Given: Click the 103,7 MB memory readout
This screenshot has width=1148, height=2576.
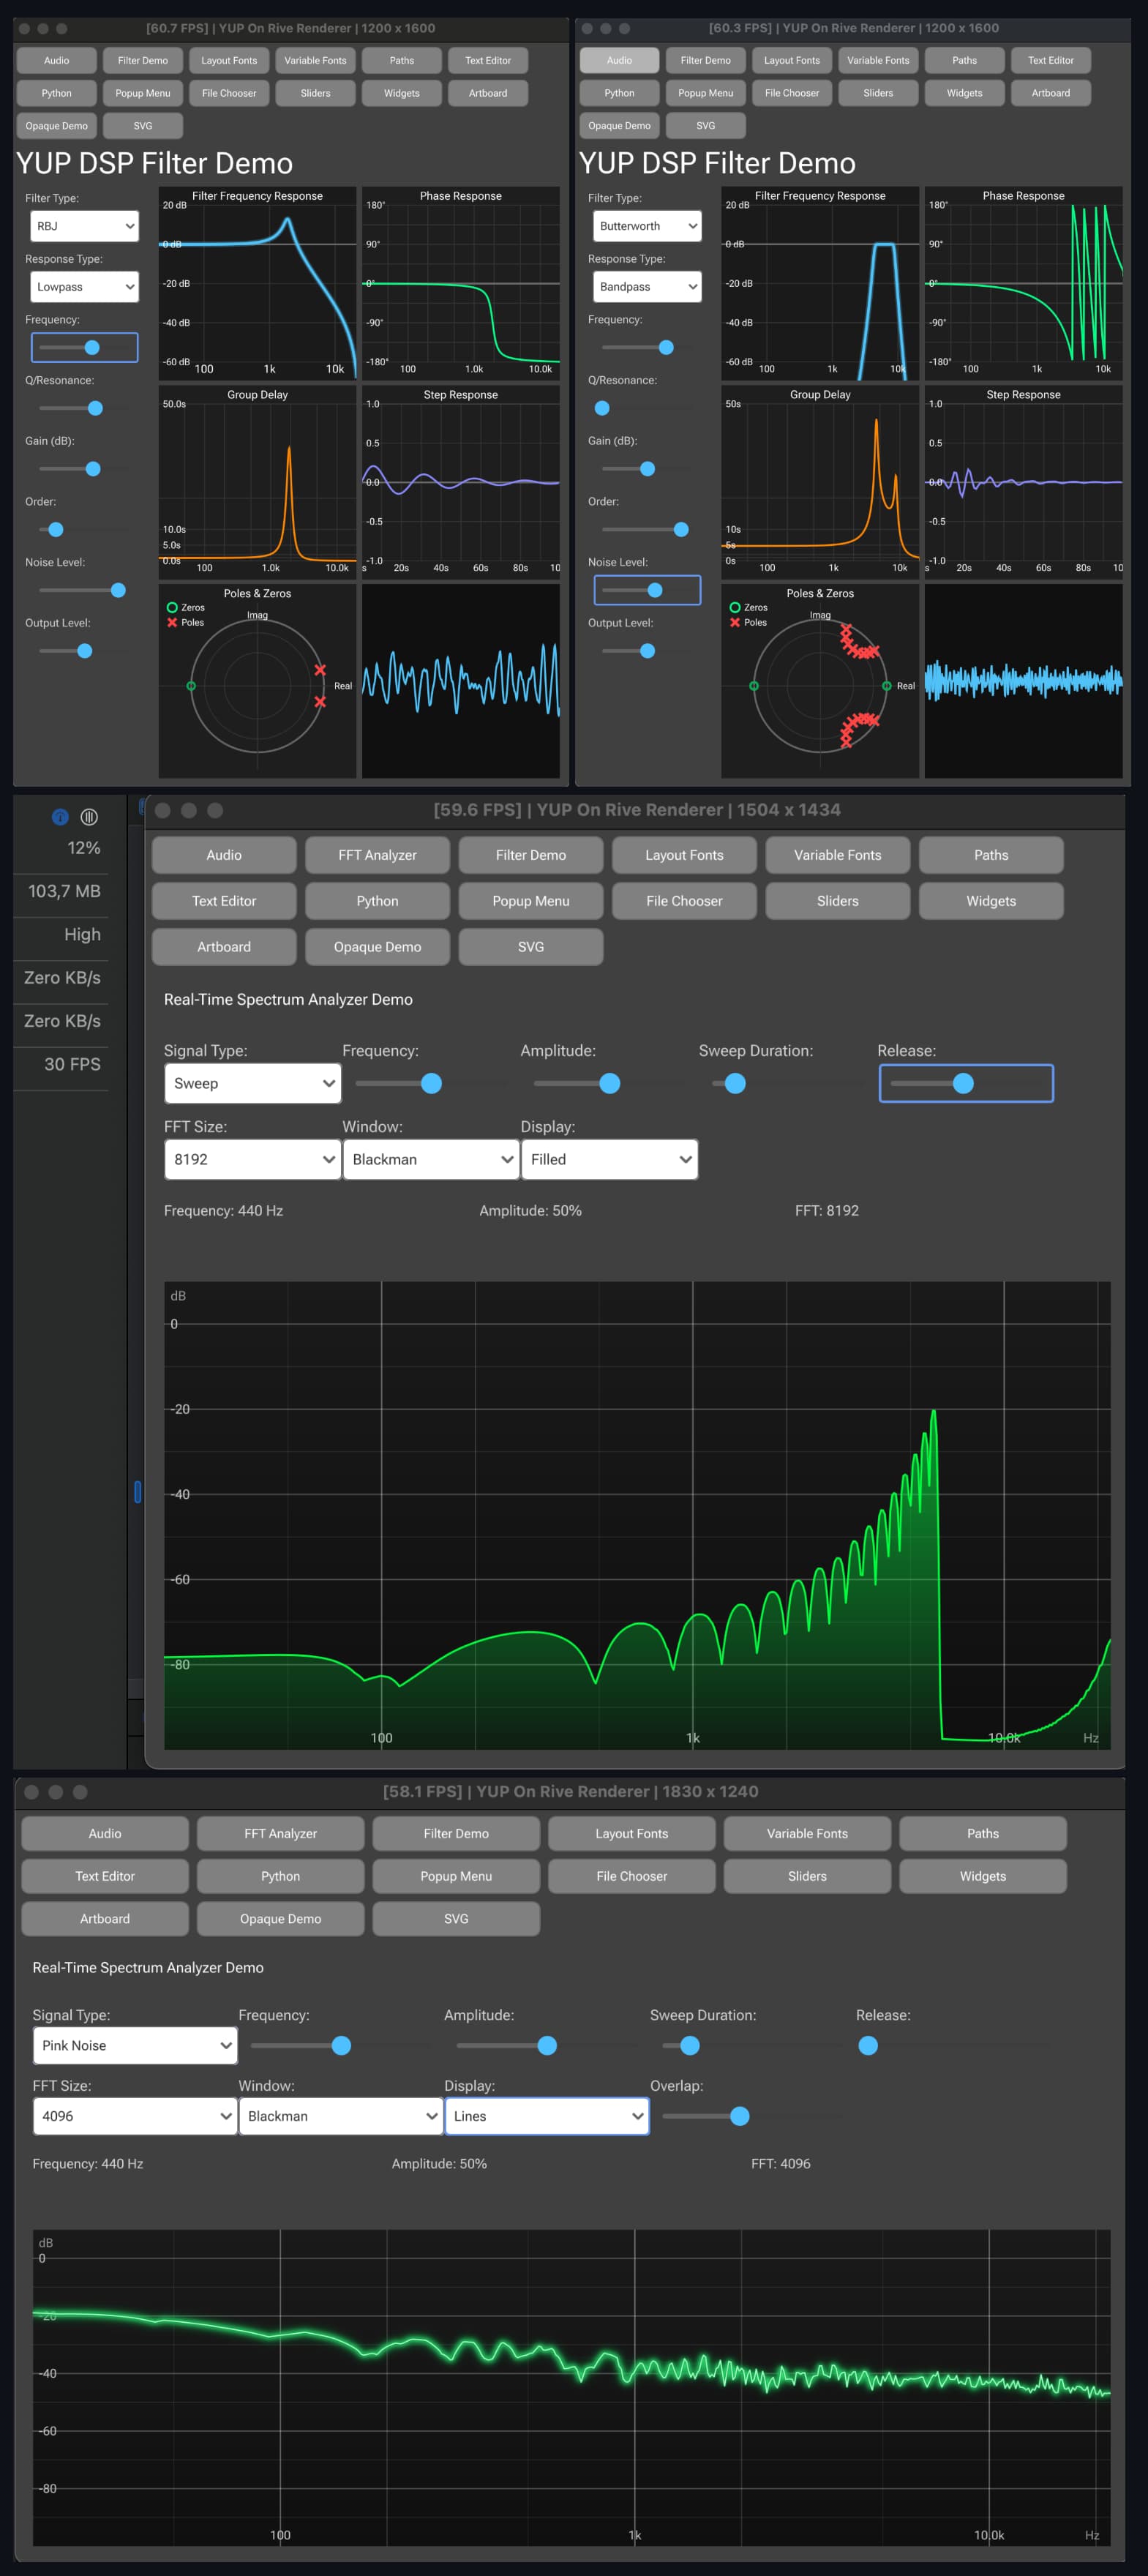Looking at the screenshot, I should pos(64,891).
